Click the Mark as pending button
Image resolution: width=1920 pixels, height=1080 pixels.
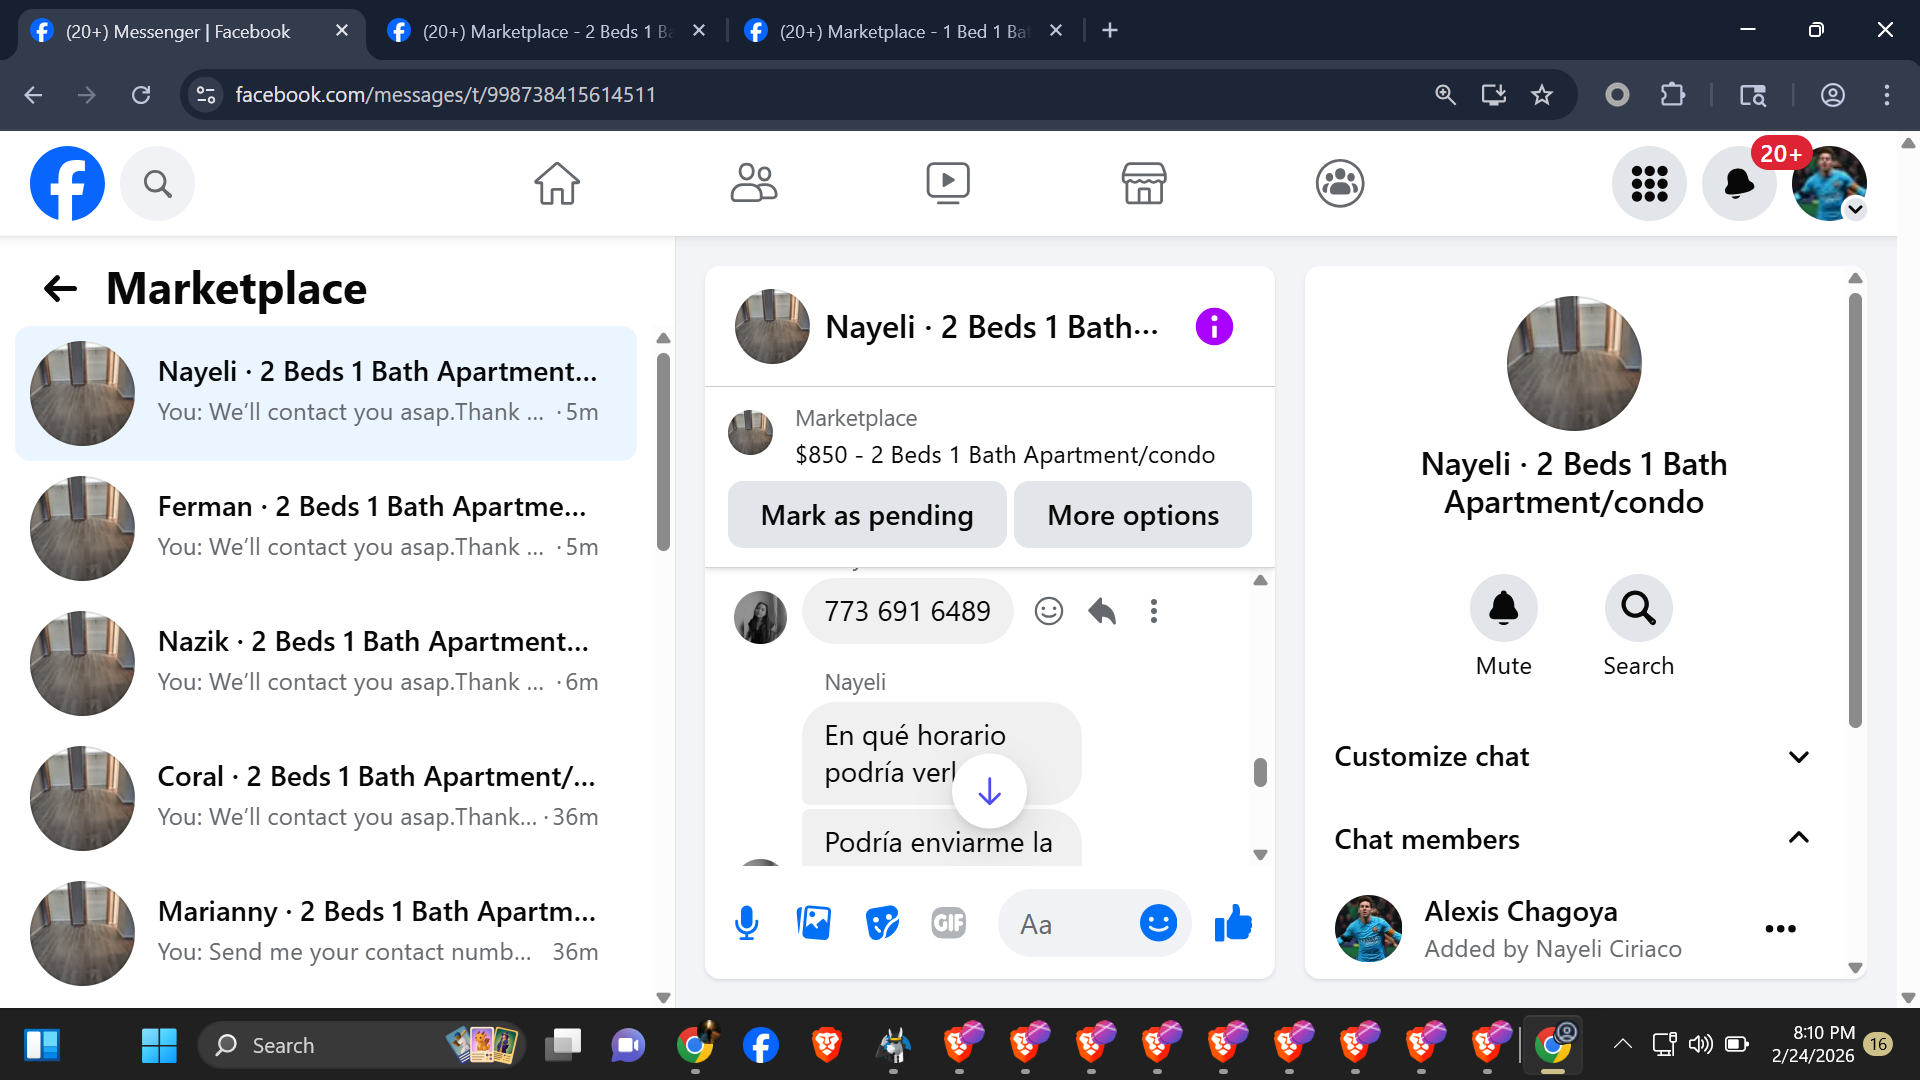866,515
